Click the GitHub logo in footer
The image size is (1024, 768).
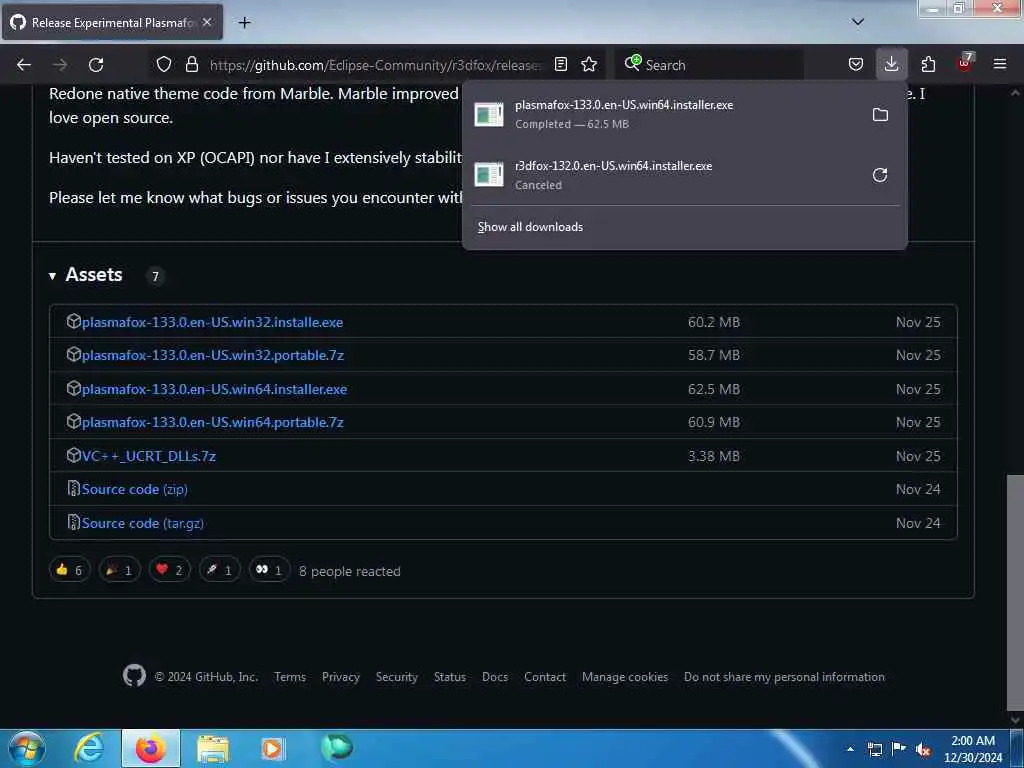pos(135,676)
